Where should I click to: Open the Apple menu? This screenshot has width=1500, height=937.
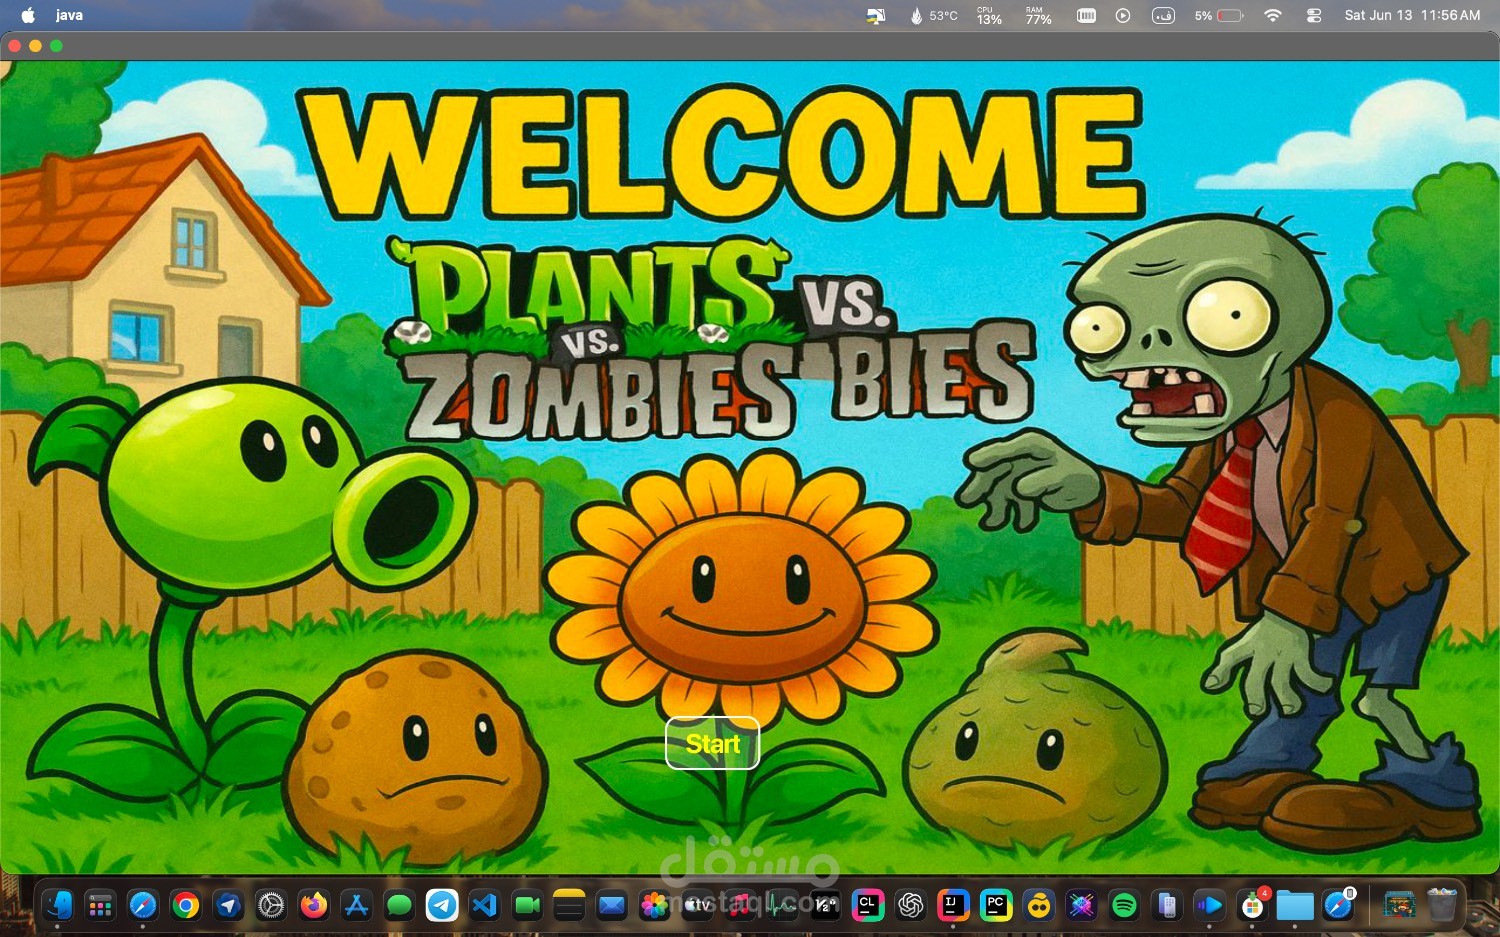(x=28, y=15)
